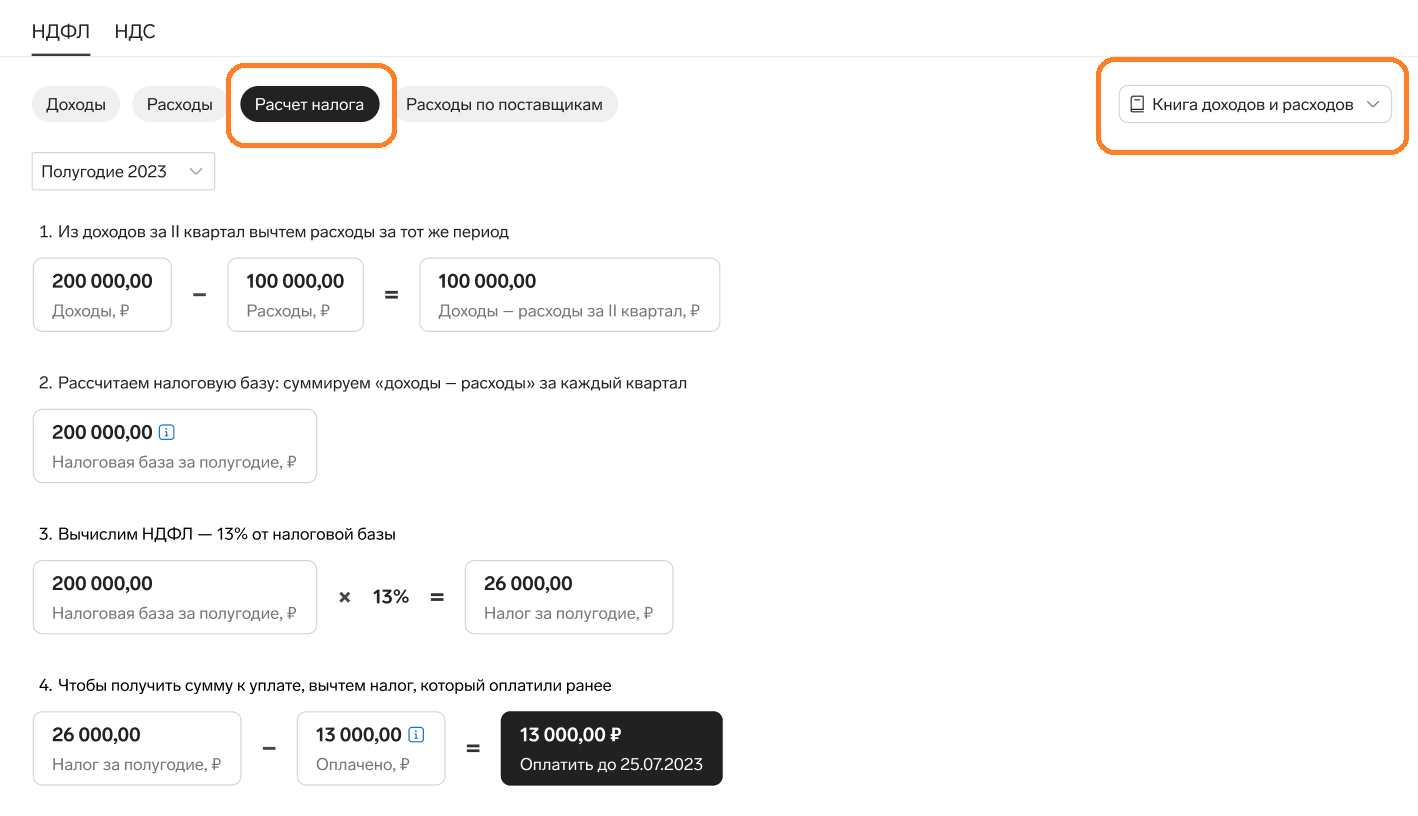Screen dimensions: 1418x816
Task: Click step 2 Налоговая база за полугодие box
Action: coord(175,446)
